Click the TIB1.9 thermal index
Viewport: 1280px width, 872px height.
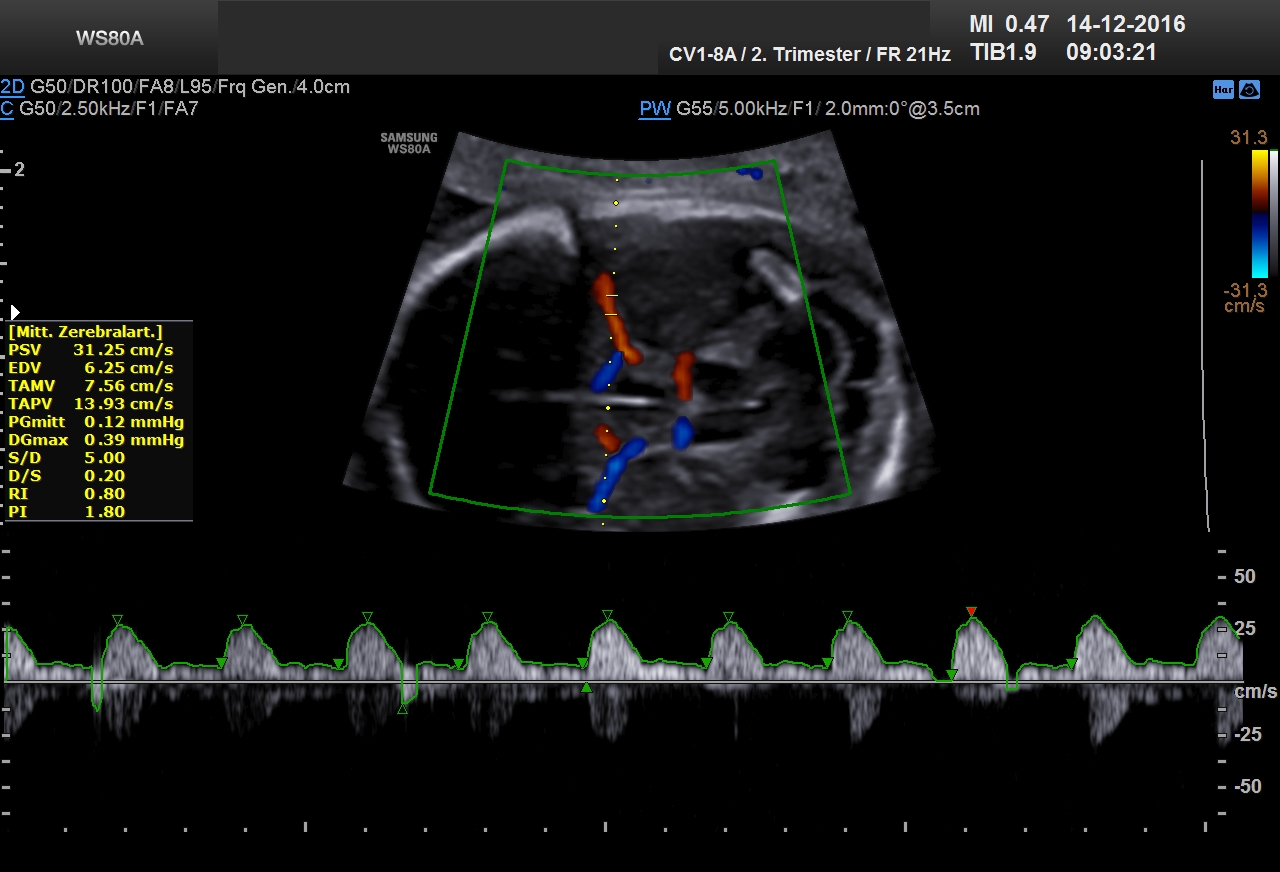[x=1003, y=53]
